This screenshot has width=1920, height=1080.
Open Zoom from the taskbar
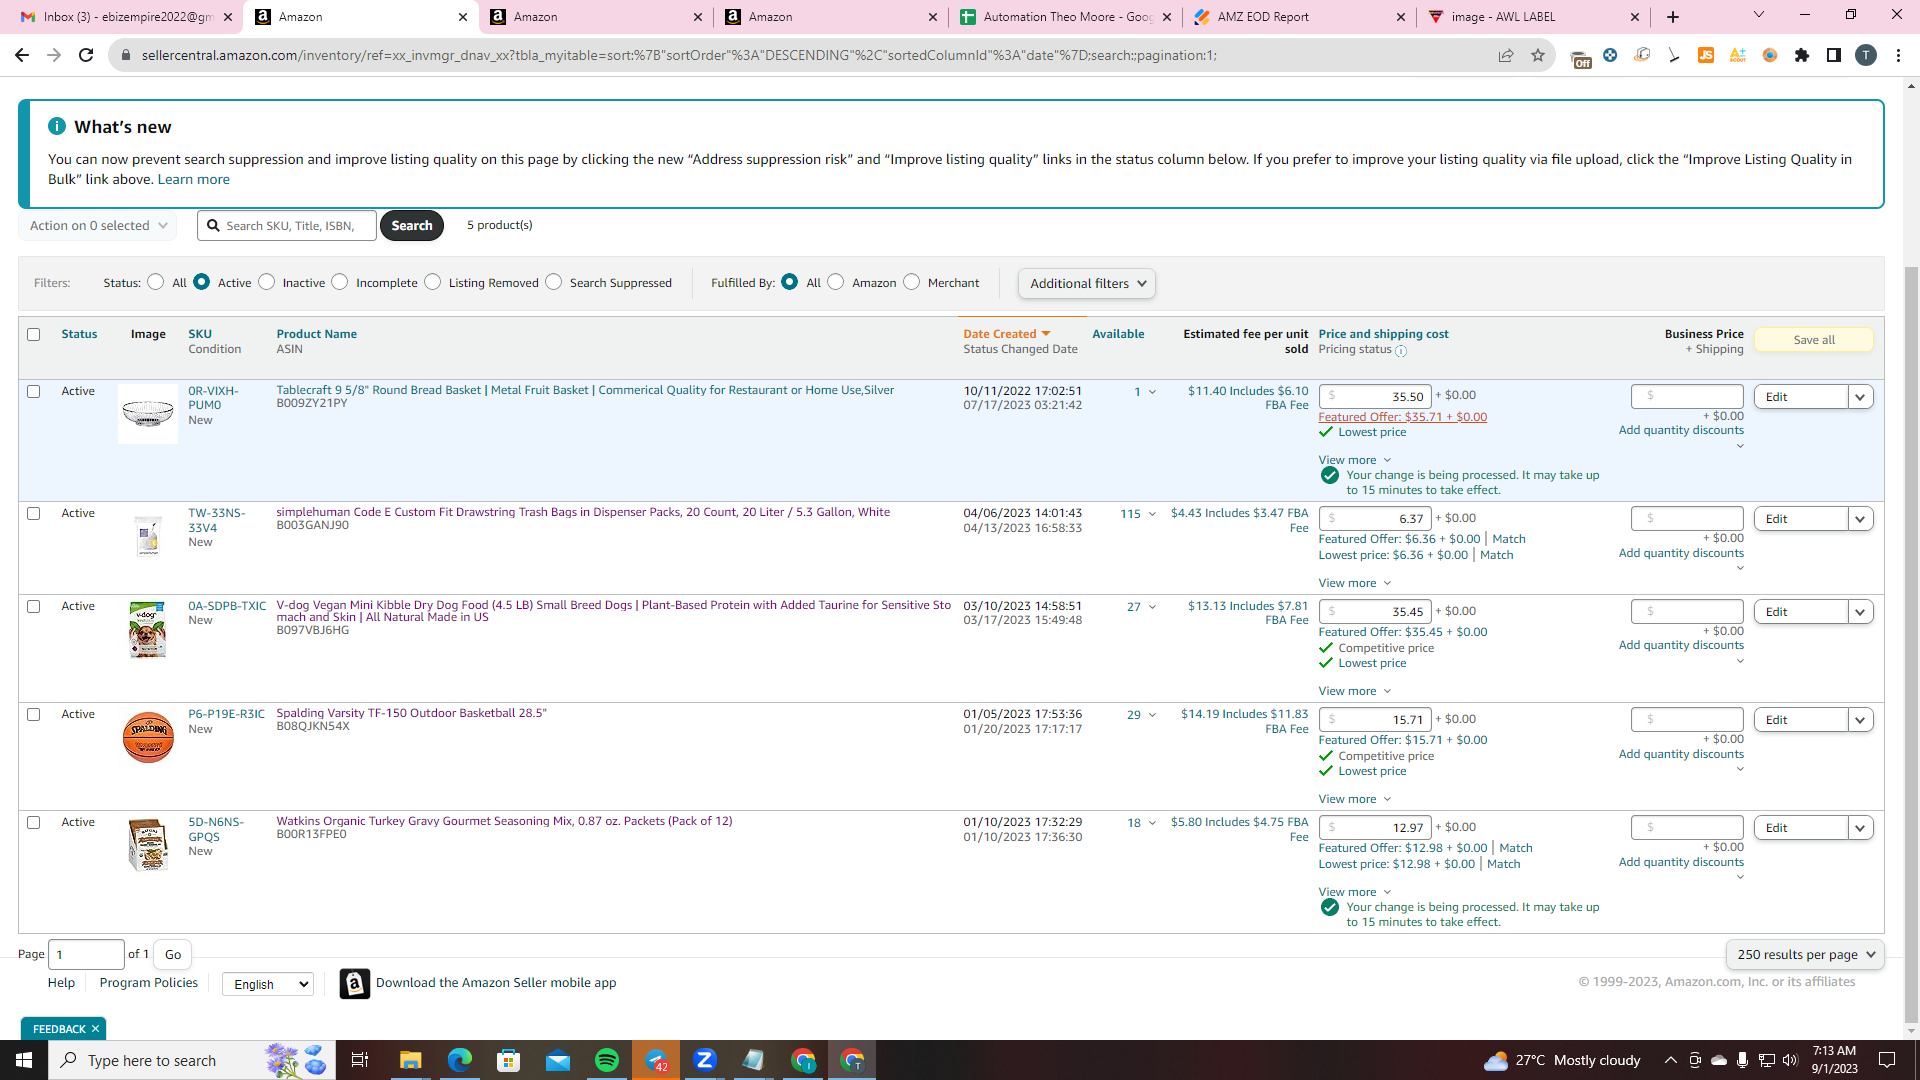pyautogui.click(x=705, y=1060)
